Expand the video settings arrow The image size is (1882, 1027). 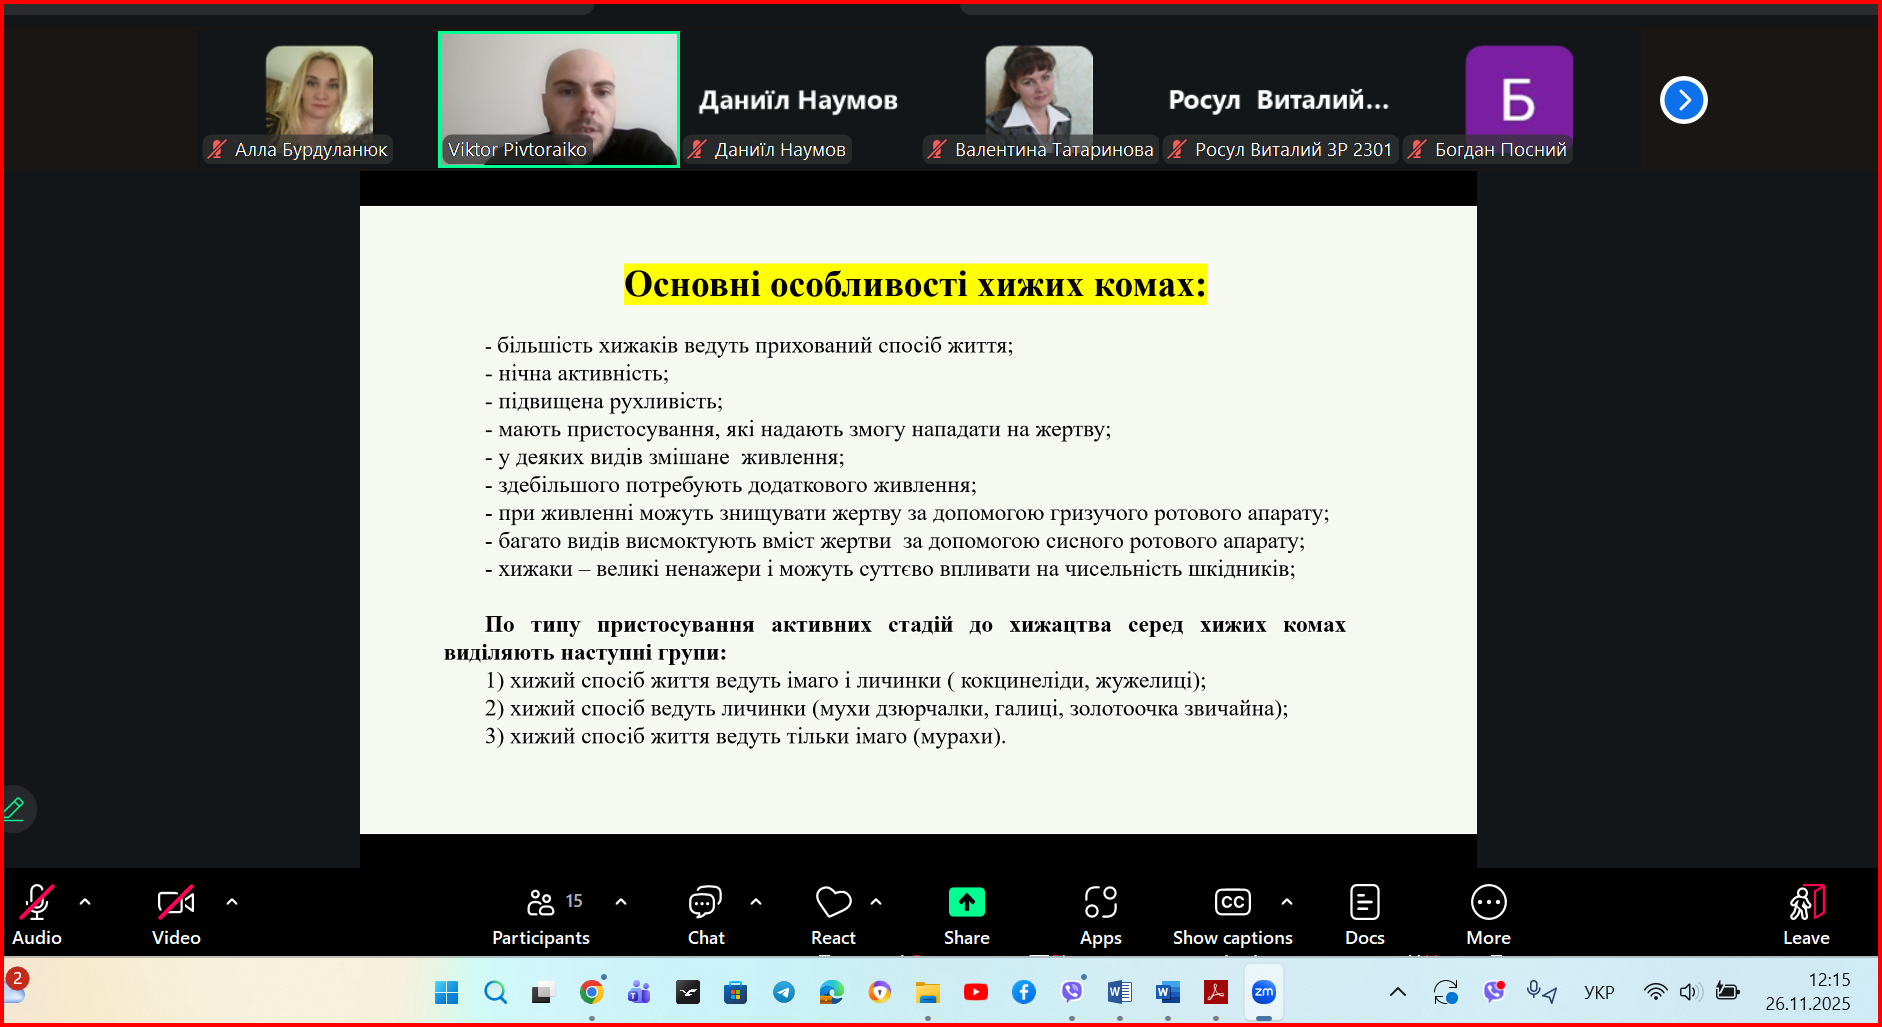click(x=232, y=902)
